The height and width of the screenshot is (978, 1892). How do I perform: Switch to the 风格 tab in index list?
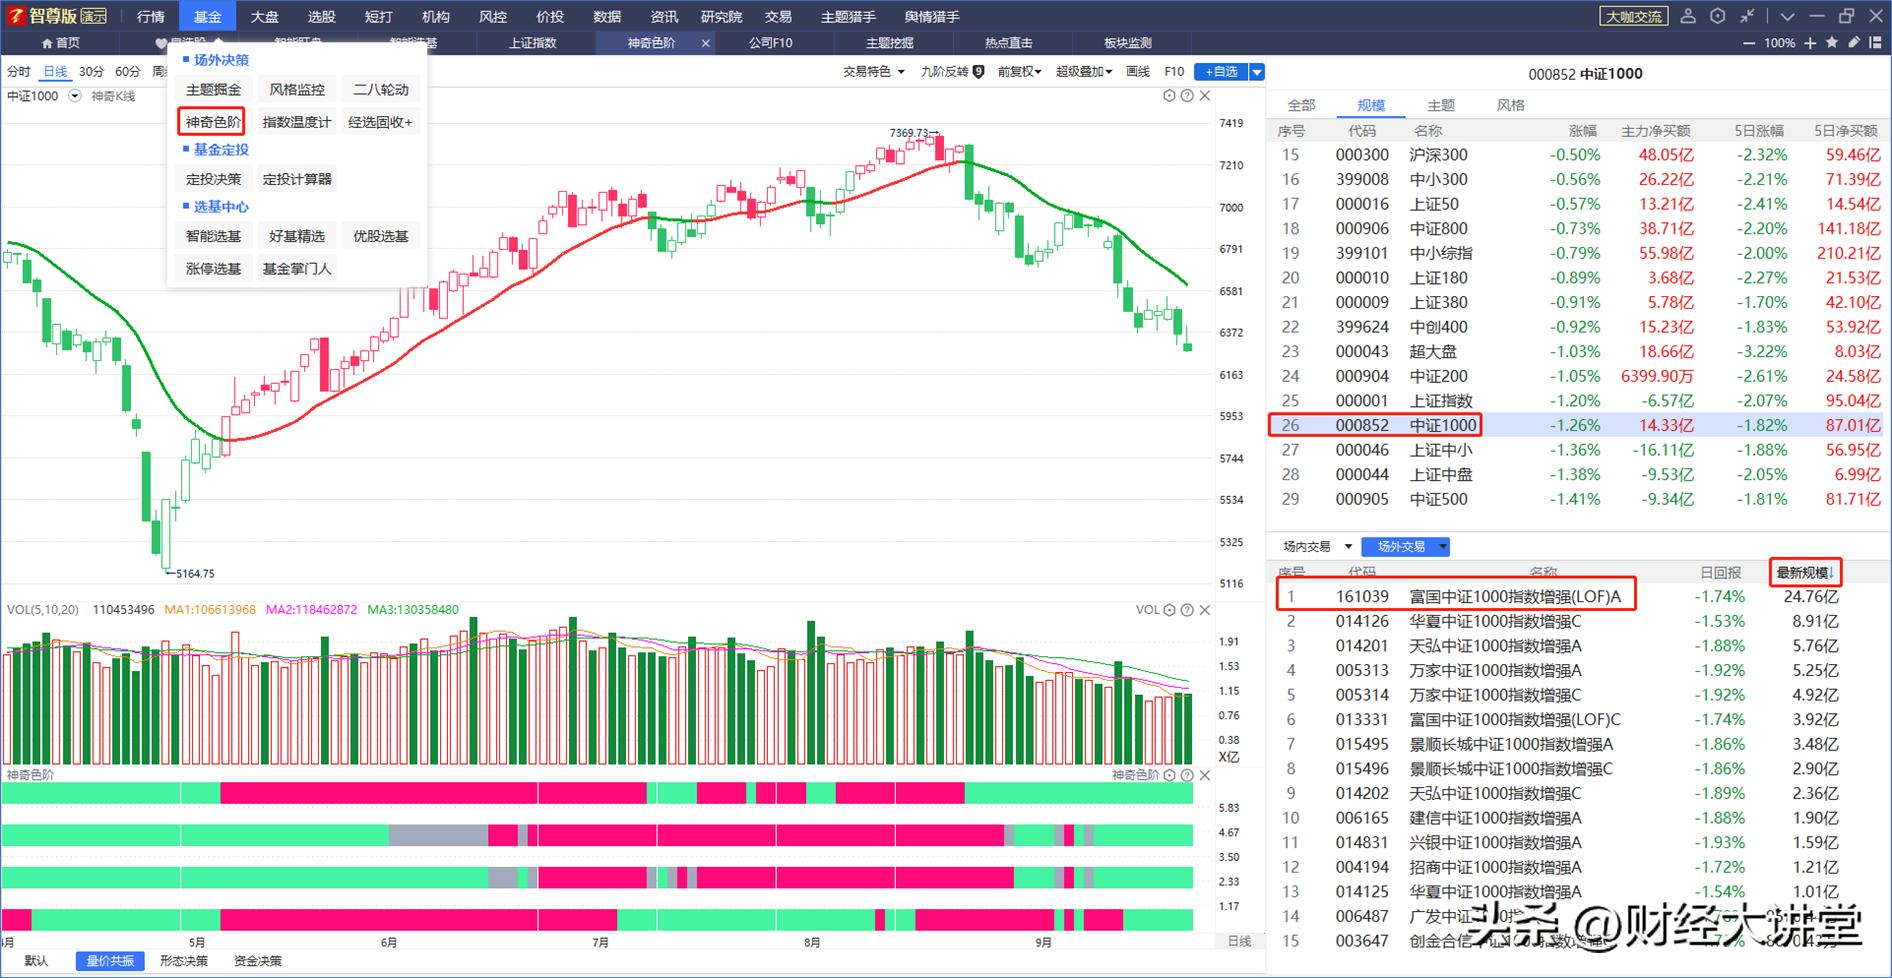(x=1510, y=105)
